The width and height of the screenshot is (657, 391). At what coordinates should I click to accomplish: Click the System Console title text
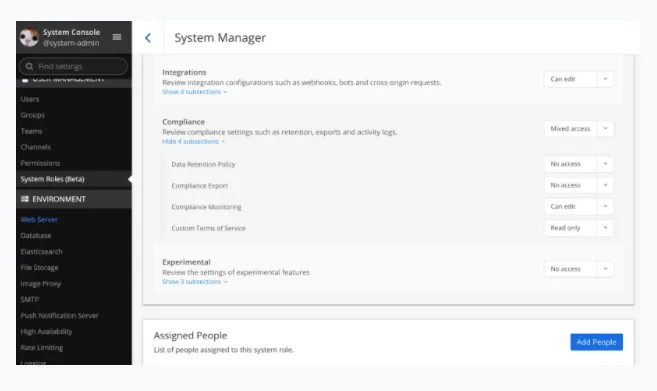[71, 32]
